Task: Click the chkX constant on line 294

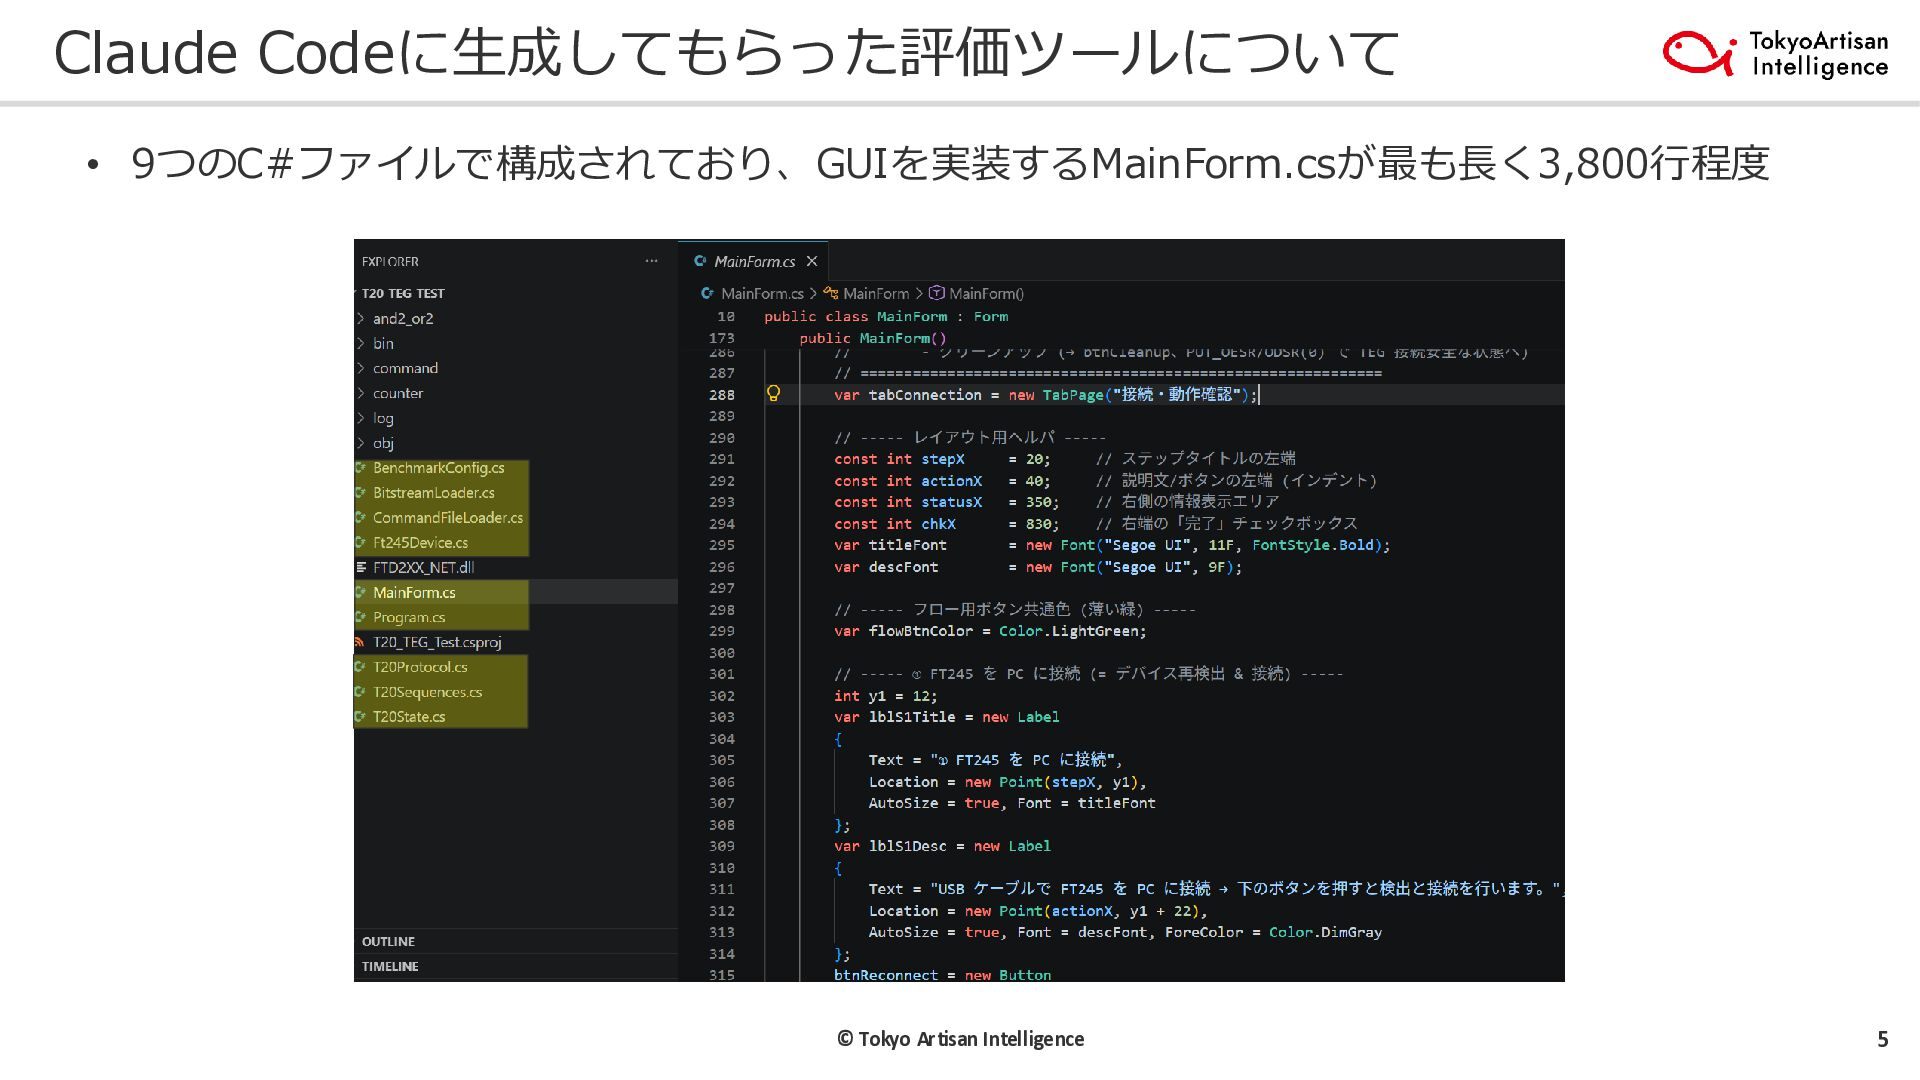Action: tap(938, 524)
